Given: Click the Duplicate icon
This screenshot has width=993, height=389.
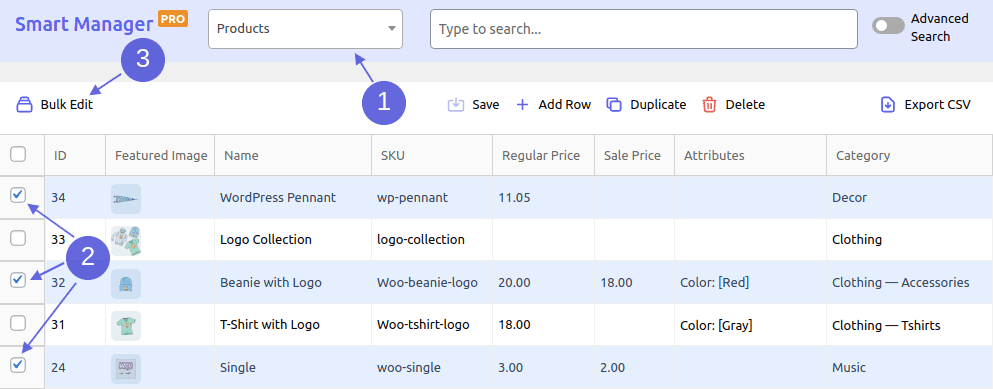Looking at the screenshot, I should [614, 105].
